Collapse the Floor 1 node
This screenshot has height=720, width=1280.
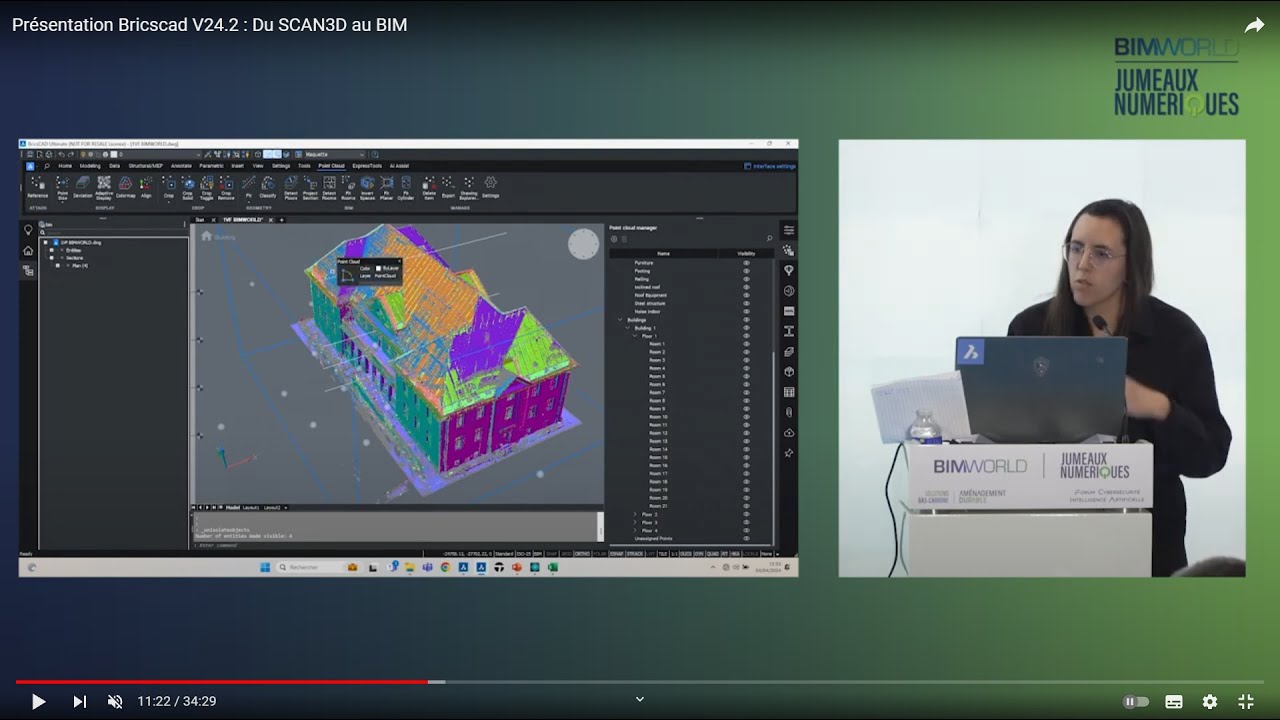point(635,336)
